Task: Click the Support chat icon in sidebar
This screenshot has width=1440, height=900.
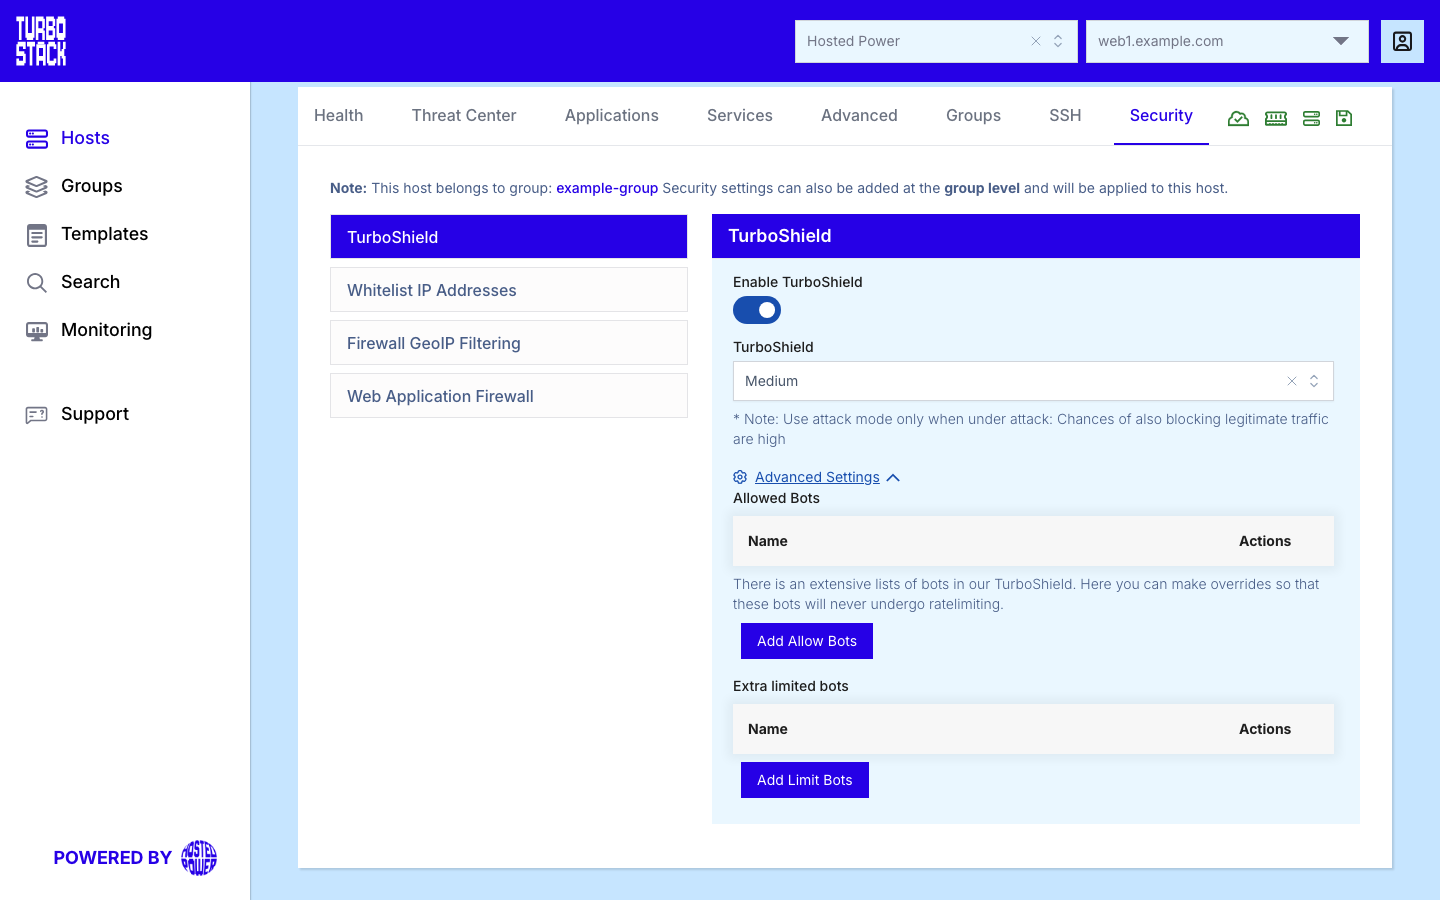Action: tap(37, 415)
